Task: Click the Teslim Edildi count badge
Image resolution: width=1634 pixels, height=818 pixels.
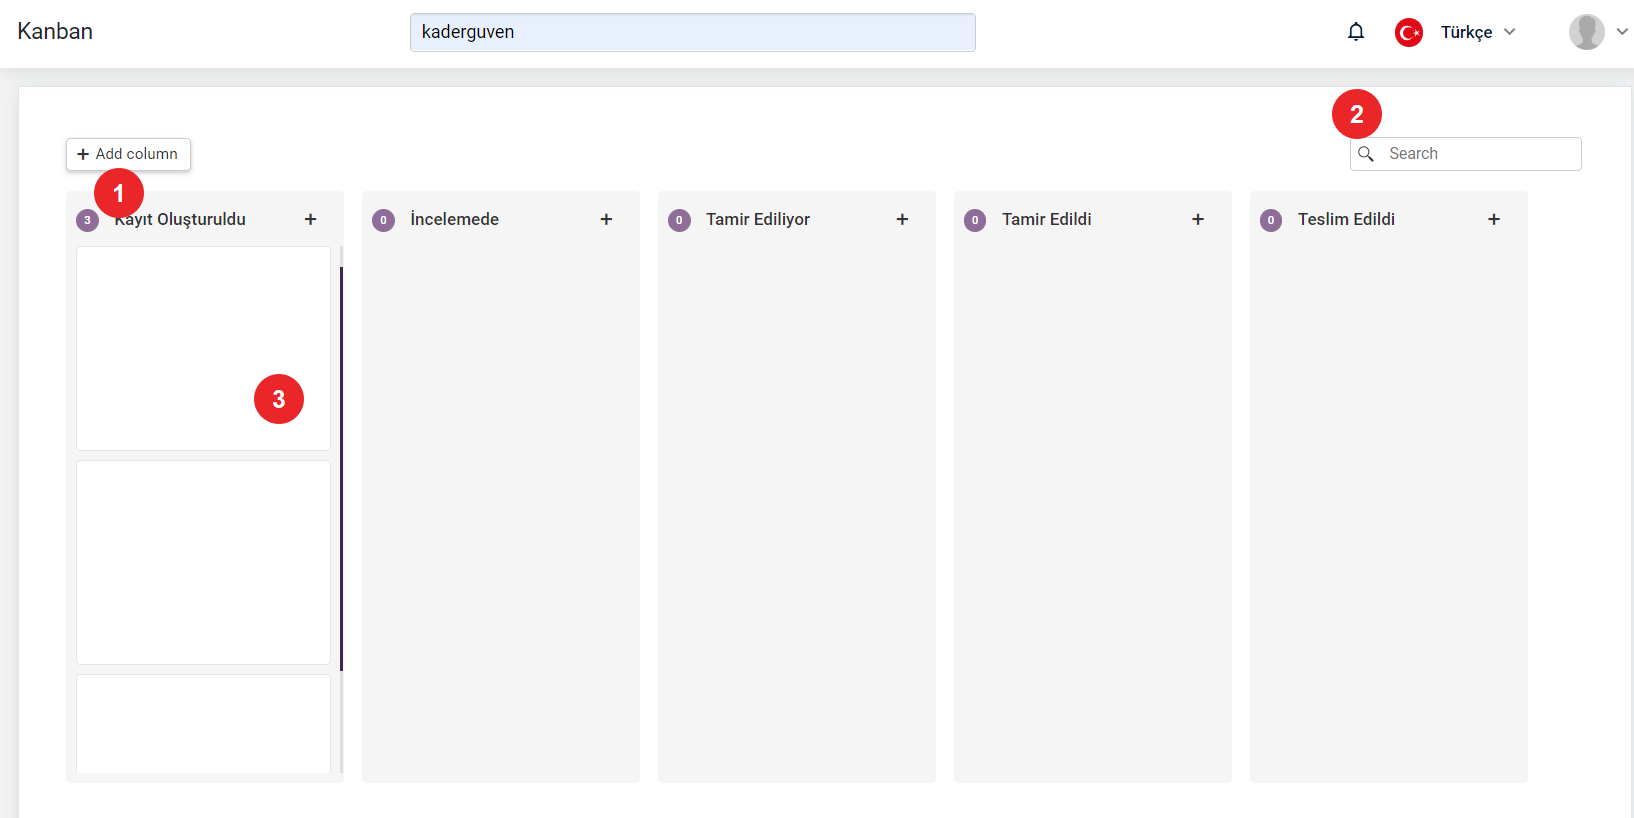Action: [x=1271, y=220]
